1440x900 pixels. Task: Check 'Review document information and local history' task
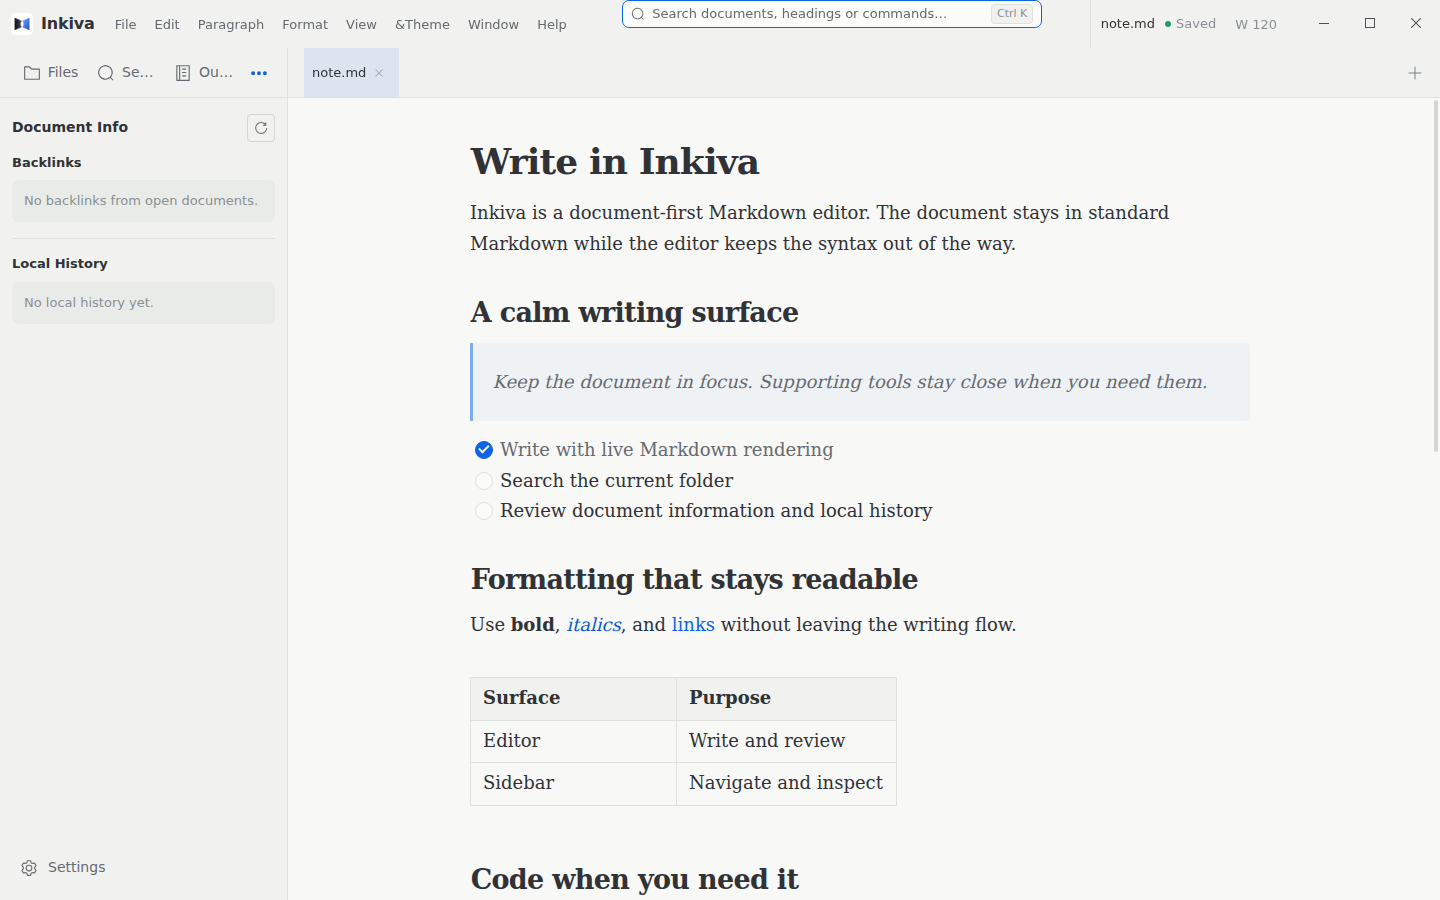484,511
